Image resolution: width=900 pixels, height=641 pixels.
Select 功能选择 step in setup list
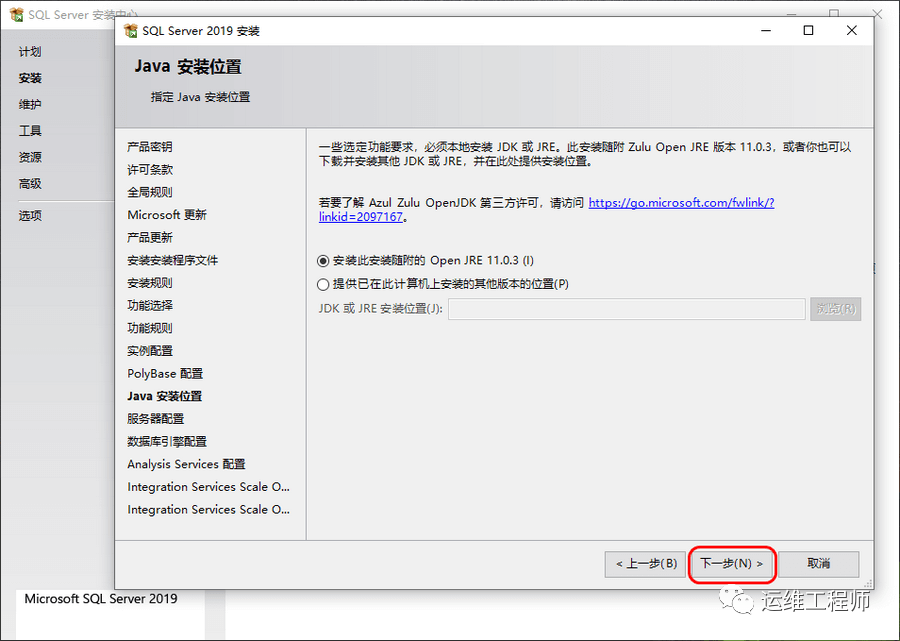tap(150, 306)
